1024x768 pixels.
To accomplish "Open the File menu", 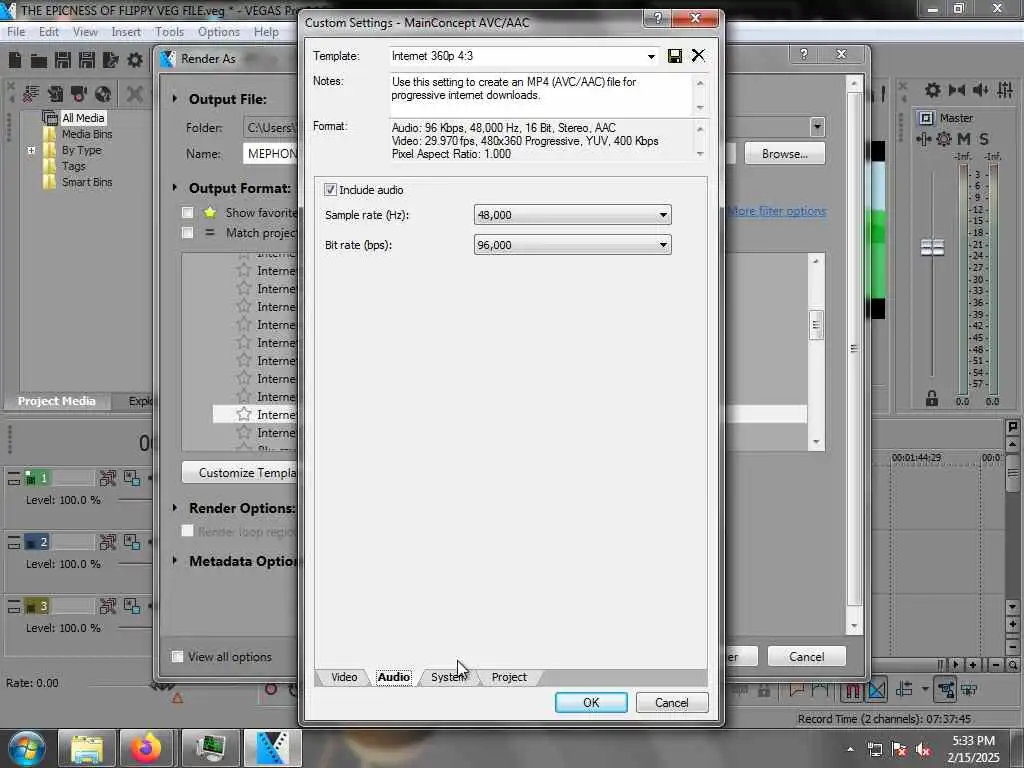I will point(16,31).
